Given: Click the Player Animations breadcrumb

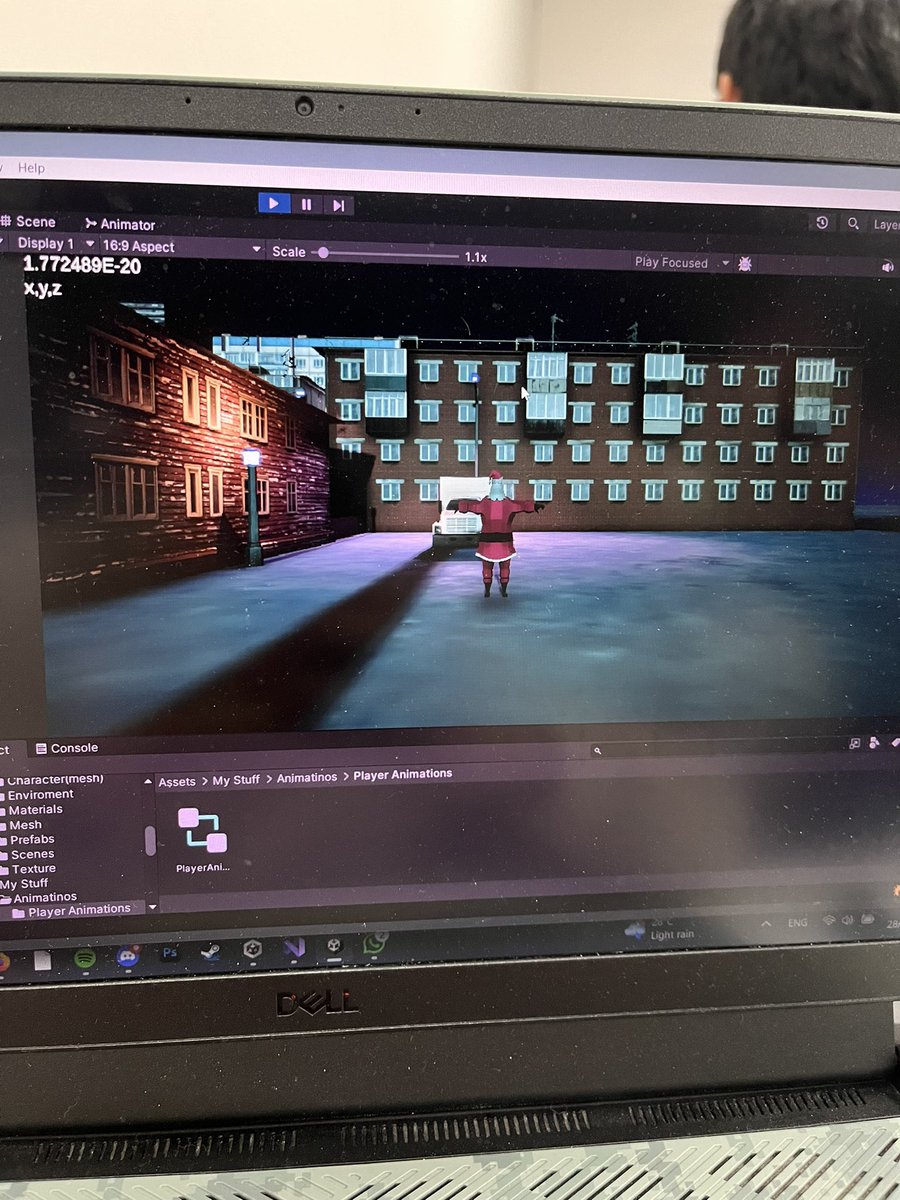Looking at the screenshot, I should 403,774.
